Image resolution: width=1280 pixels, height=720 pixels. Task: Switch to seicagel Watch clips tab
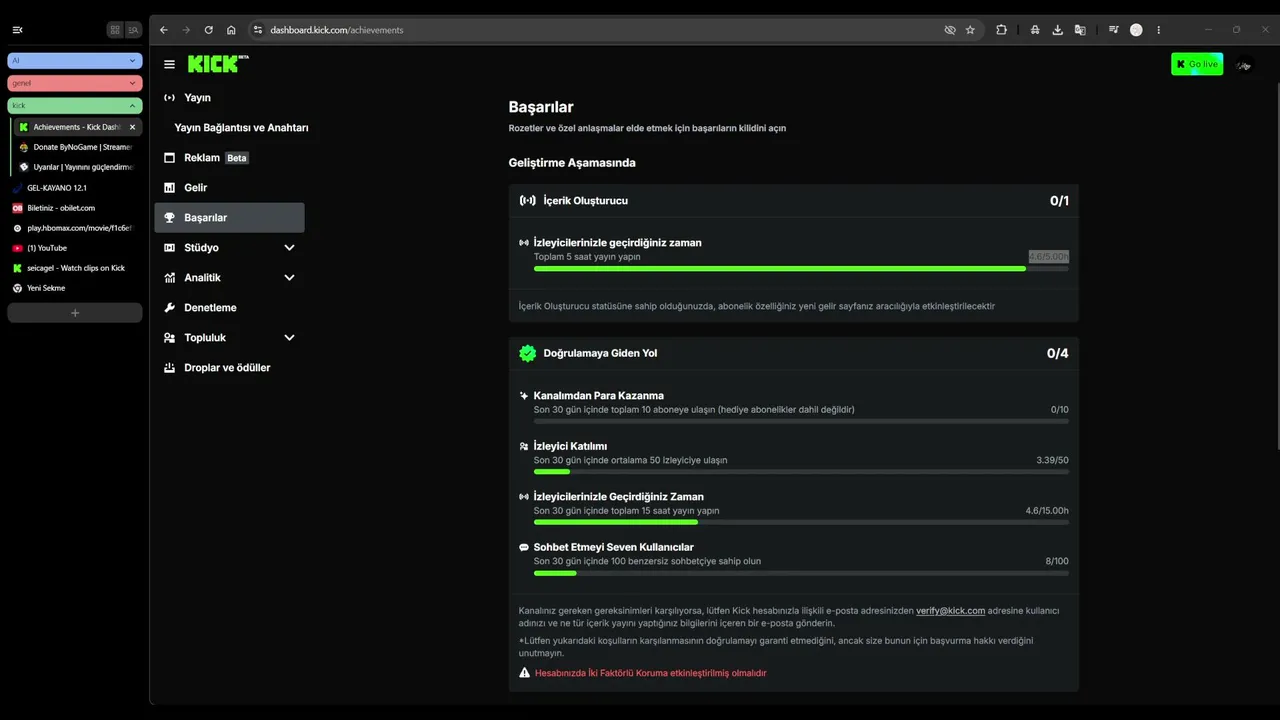tap(75, 268)
